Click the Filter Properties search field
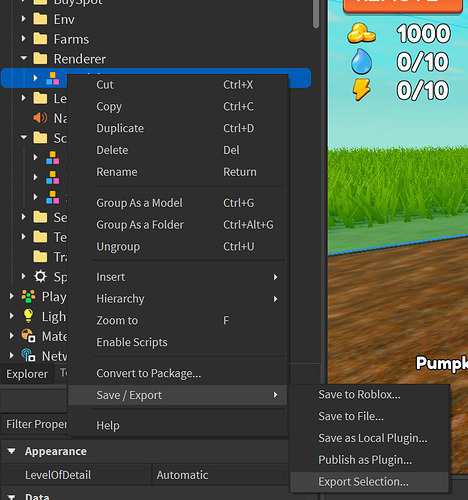This screenshot has height=500, width=468. [x=35, y=424]
